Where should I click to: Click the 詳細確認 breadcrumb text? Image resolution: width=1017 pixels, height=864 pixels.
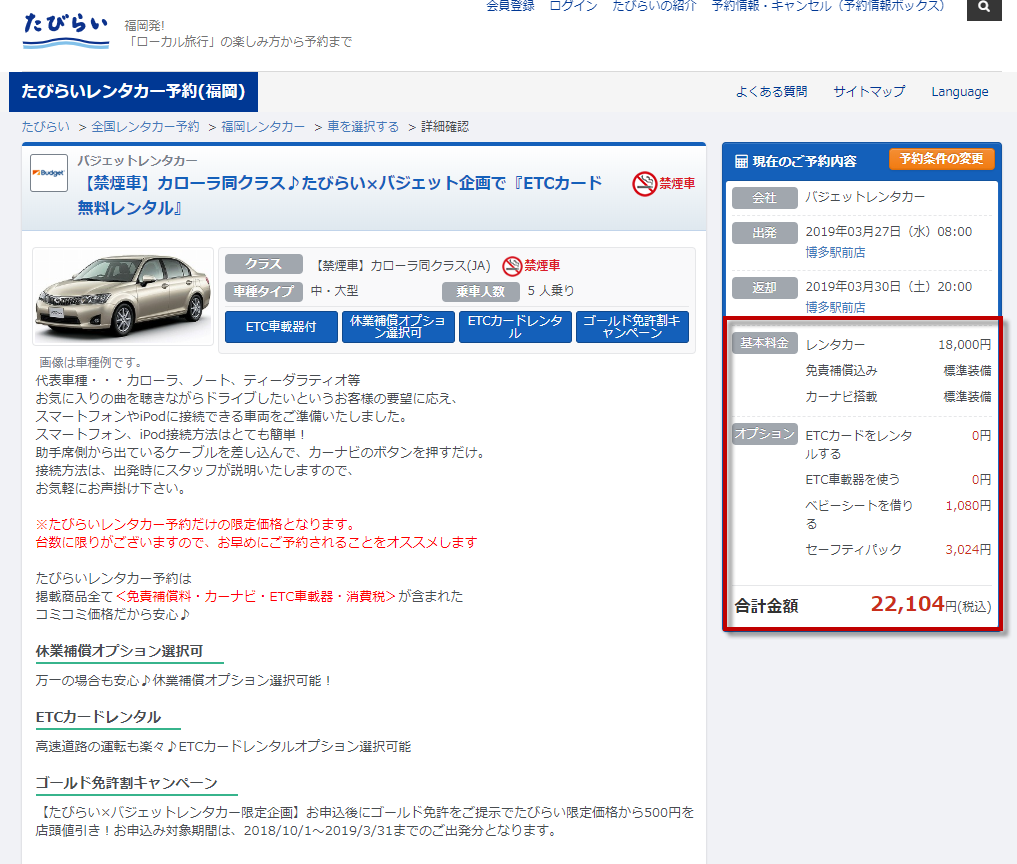click(445, 126)
